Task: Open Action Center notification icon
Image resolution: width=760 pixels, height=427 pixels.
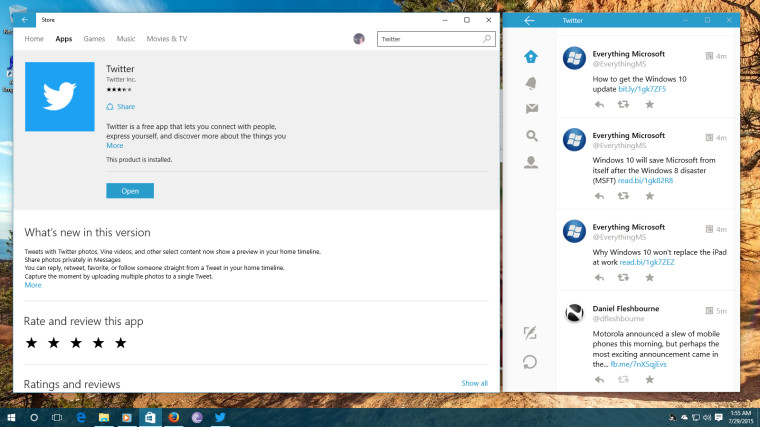Action: (x=719, y=417)
